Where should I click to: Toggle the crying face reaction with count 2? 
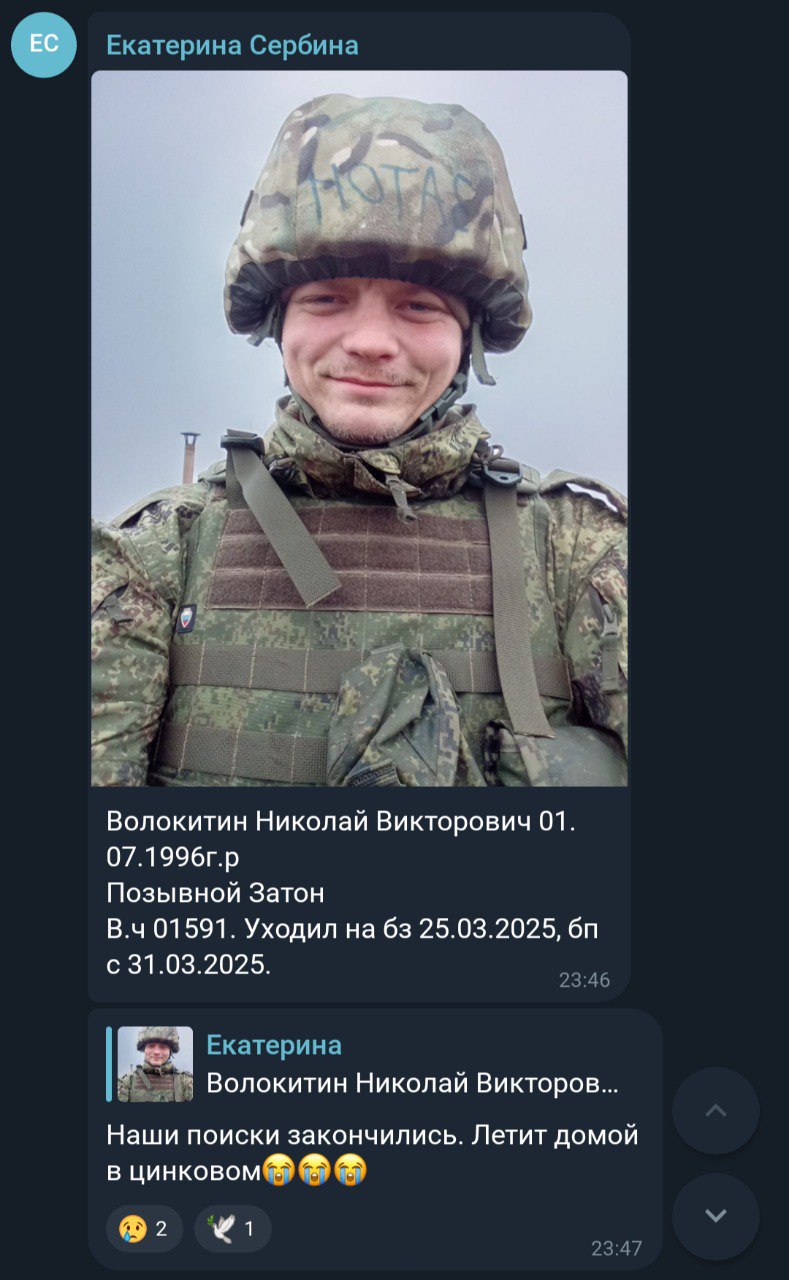point(144,1228)
